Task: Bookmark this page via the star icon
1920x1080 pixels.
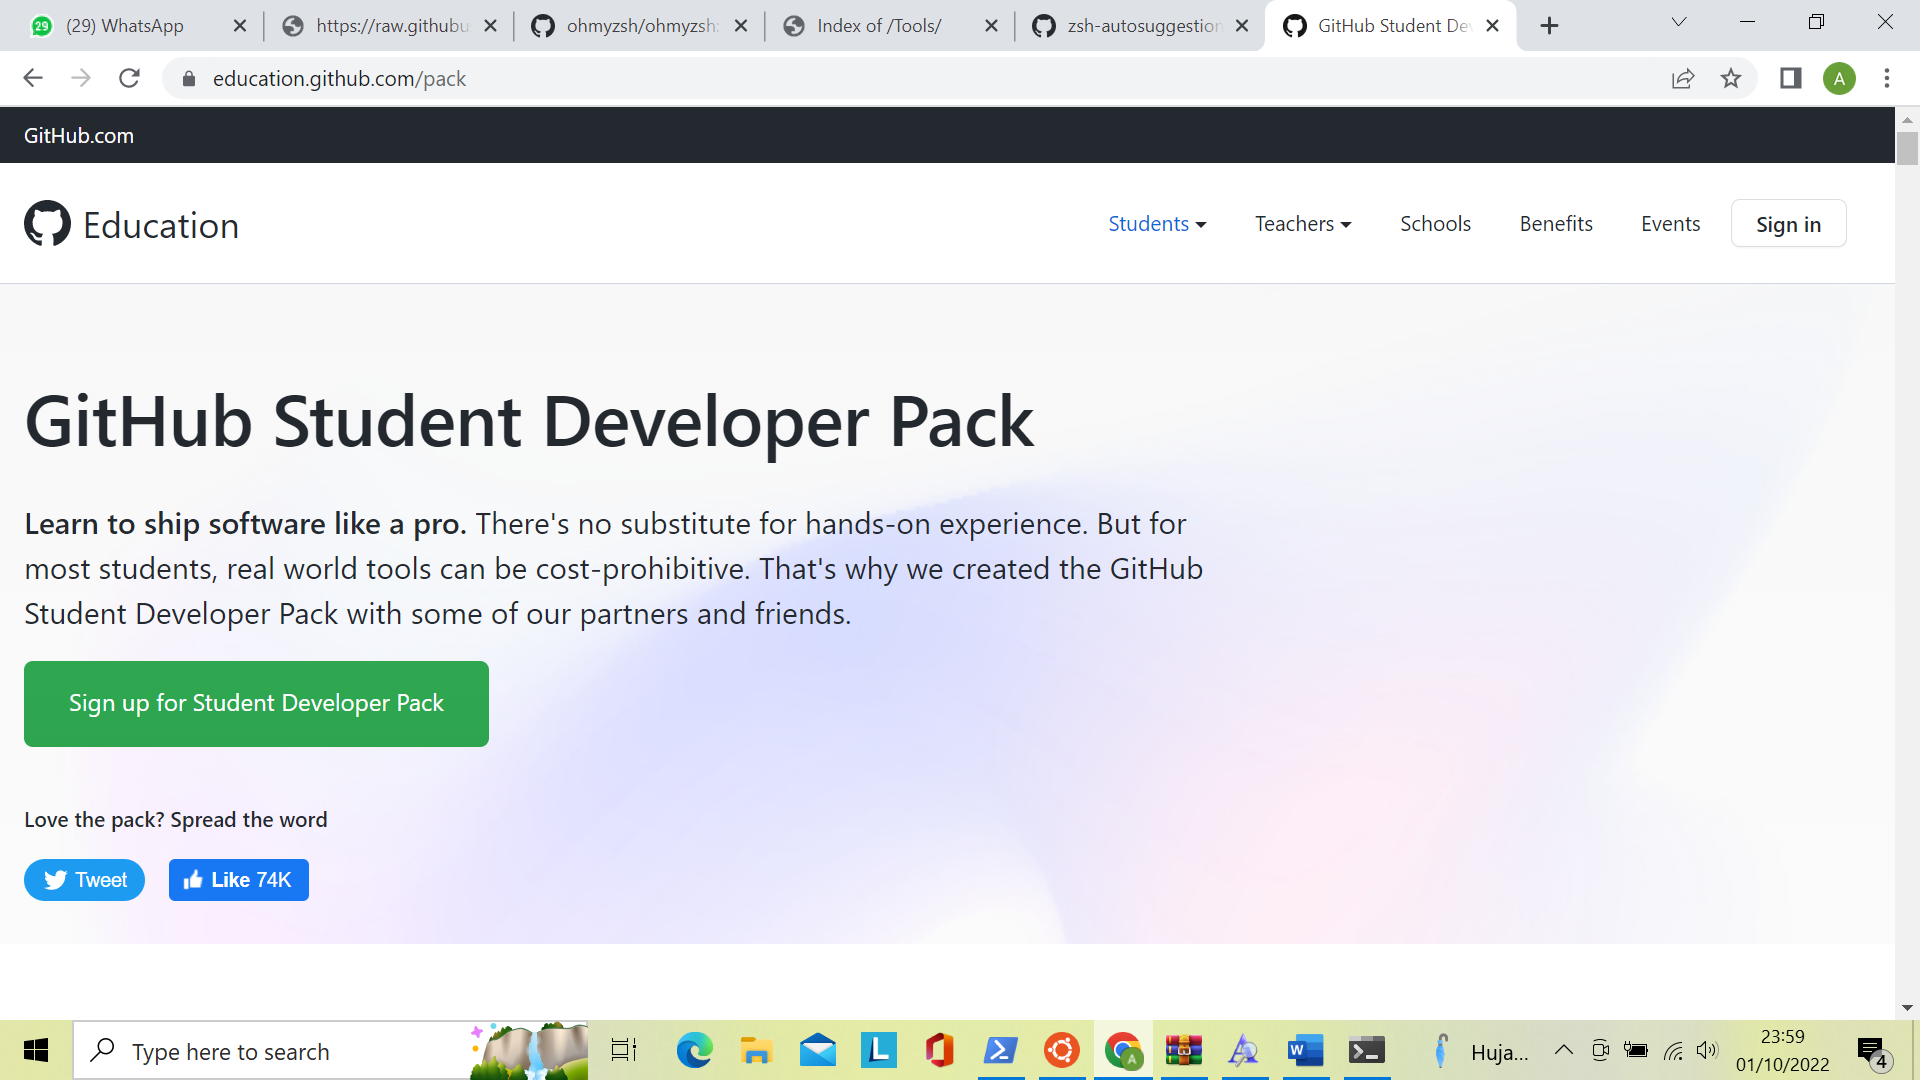Action: pos(1731,78)
